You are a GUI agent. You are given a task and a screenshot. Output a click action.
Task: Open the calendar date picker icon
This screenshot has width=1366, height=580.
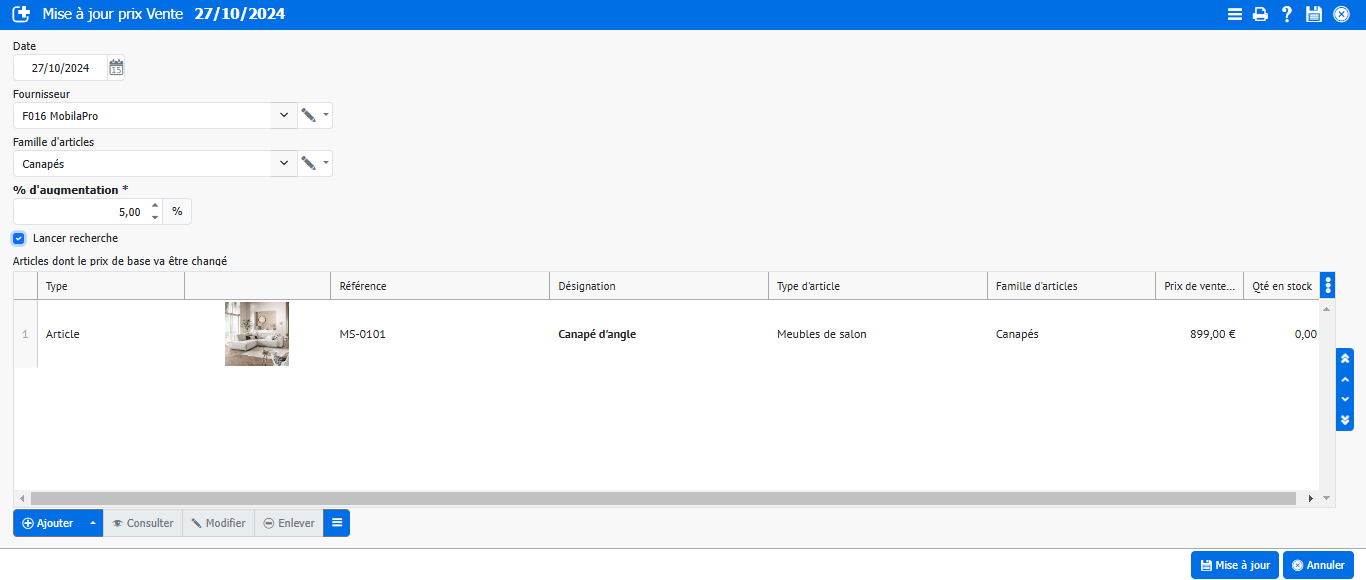(x=117, y=68)
